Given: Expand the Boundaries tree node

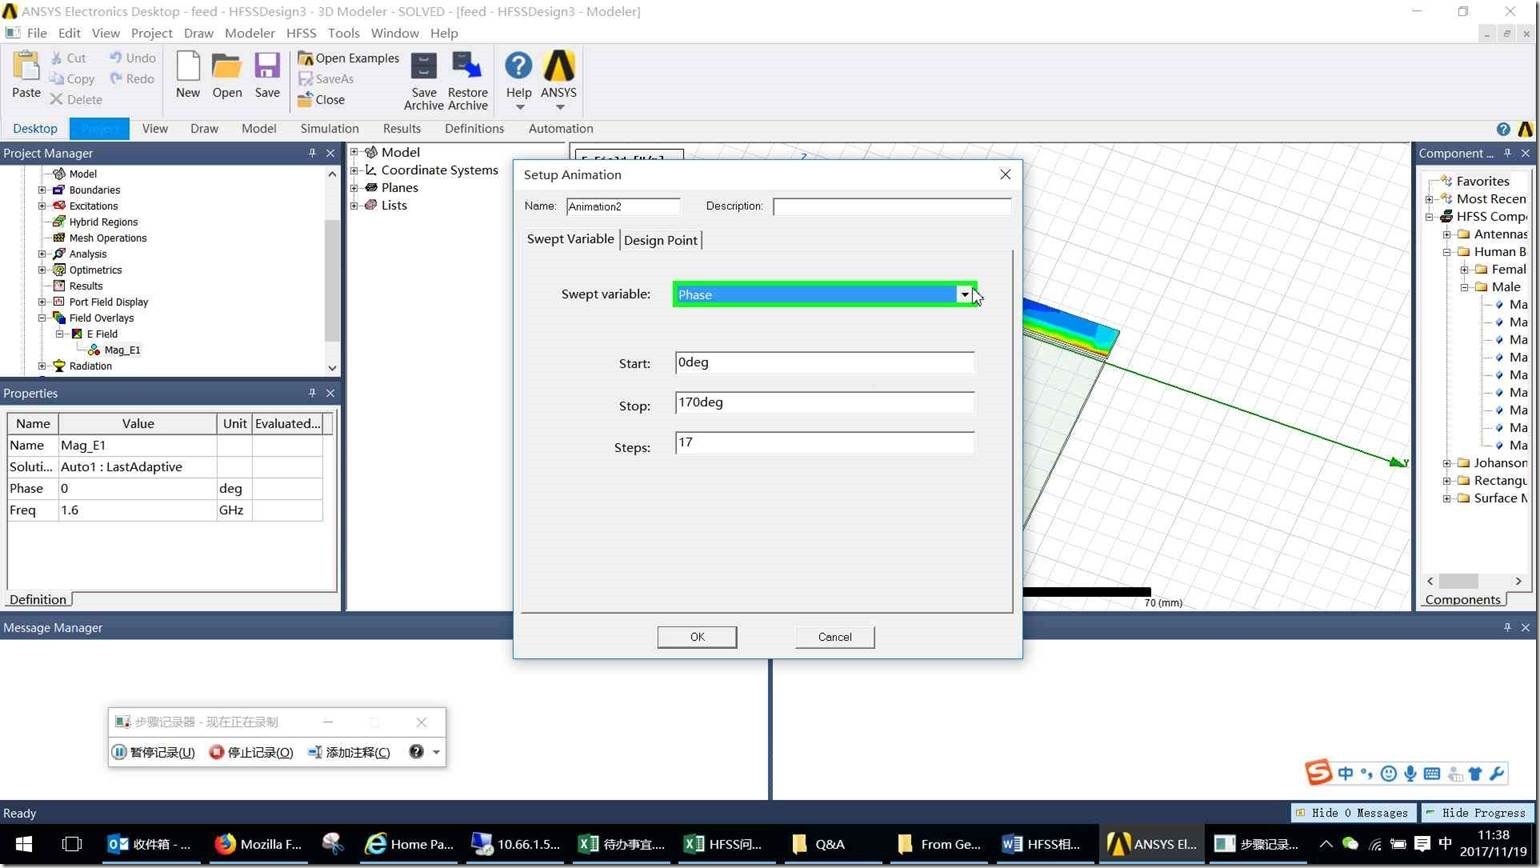Looking at the screenshot, I should (x=42, y=190).
